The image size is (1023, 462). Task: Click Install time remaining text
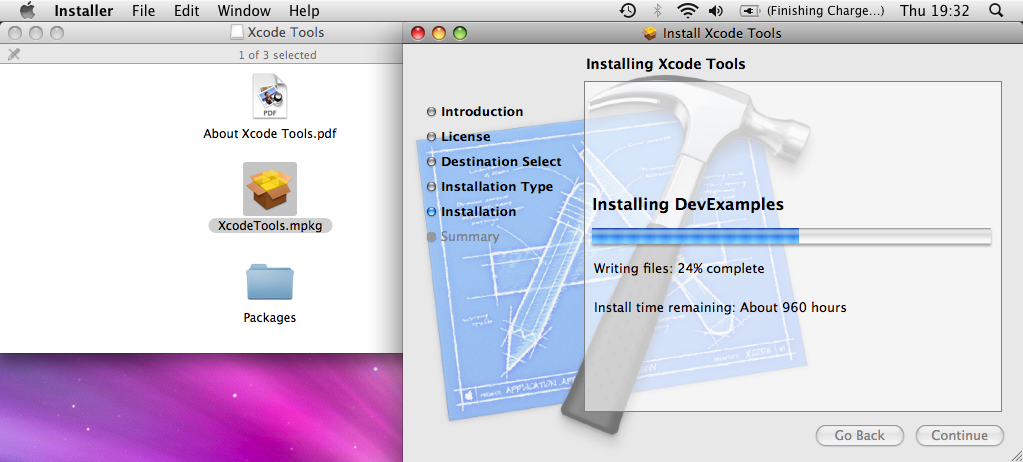(720, 307)
